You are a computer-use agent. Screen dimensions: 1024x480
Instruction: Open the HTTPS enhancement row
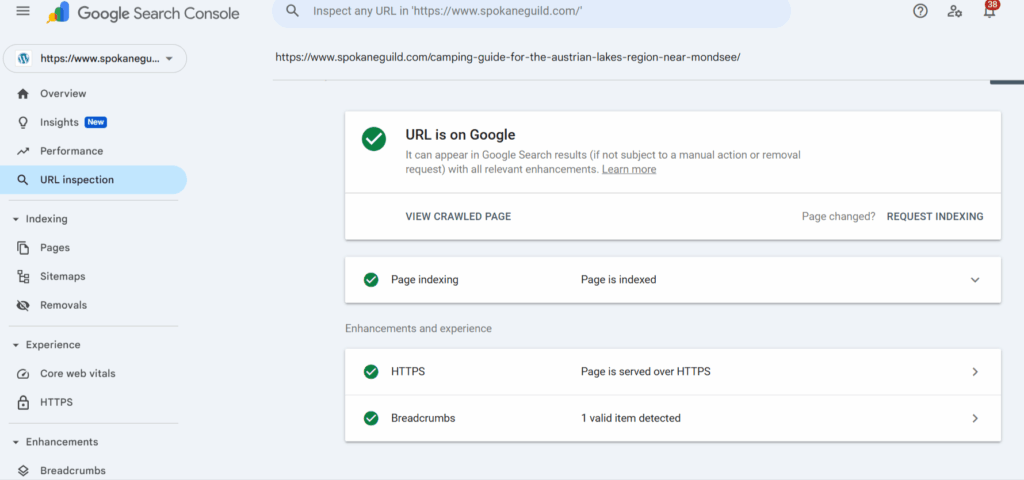click(x=673, y=372)
